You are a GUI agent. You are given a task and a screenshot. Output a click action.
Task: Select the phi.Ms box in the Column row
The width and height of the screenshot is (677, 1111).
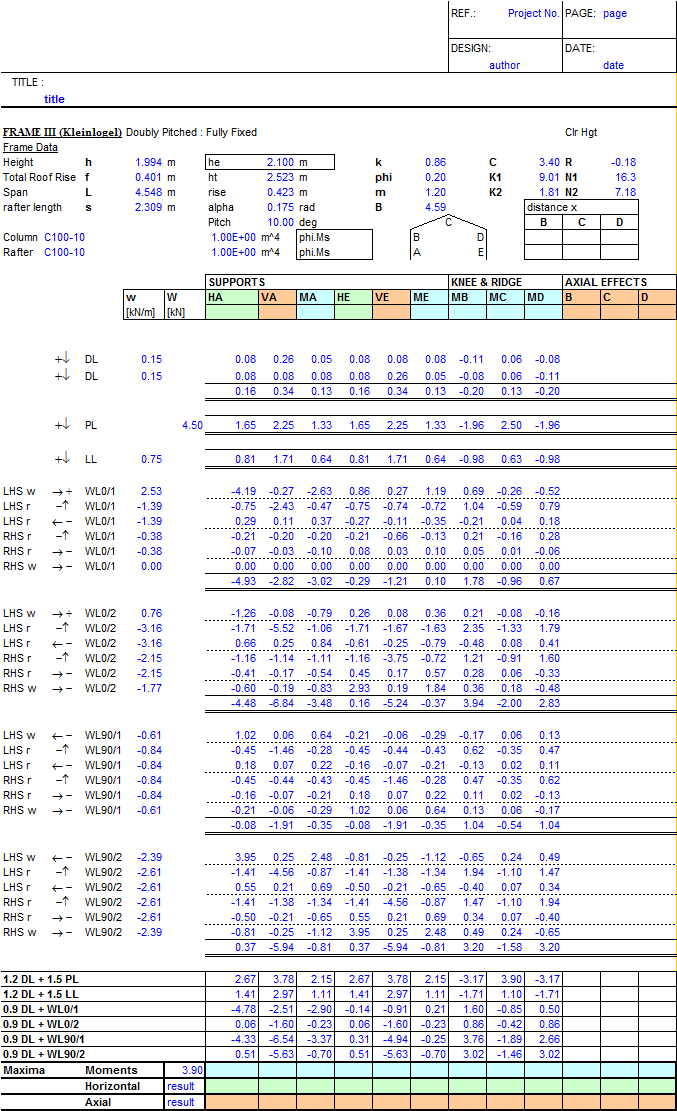tap(314, 237)
